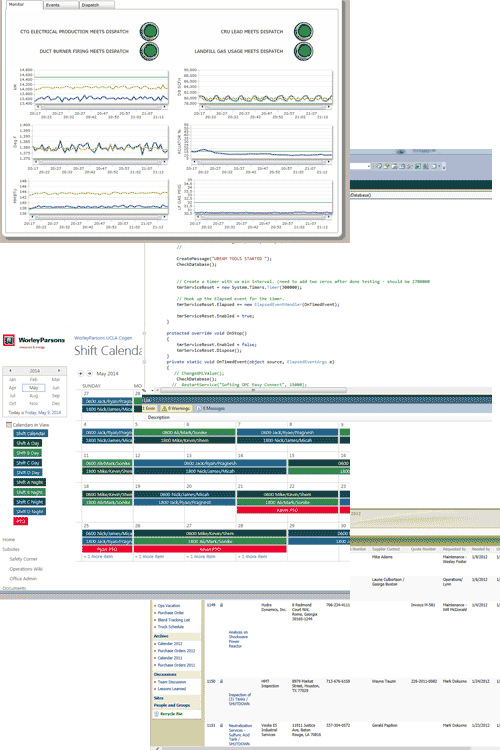Click the CTG Electrical Production status indicator light

click(149, 32)
